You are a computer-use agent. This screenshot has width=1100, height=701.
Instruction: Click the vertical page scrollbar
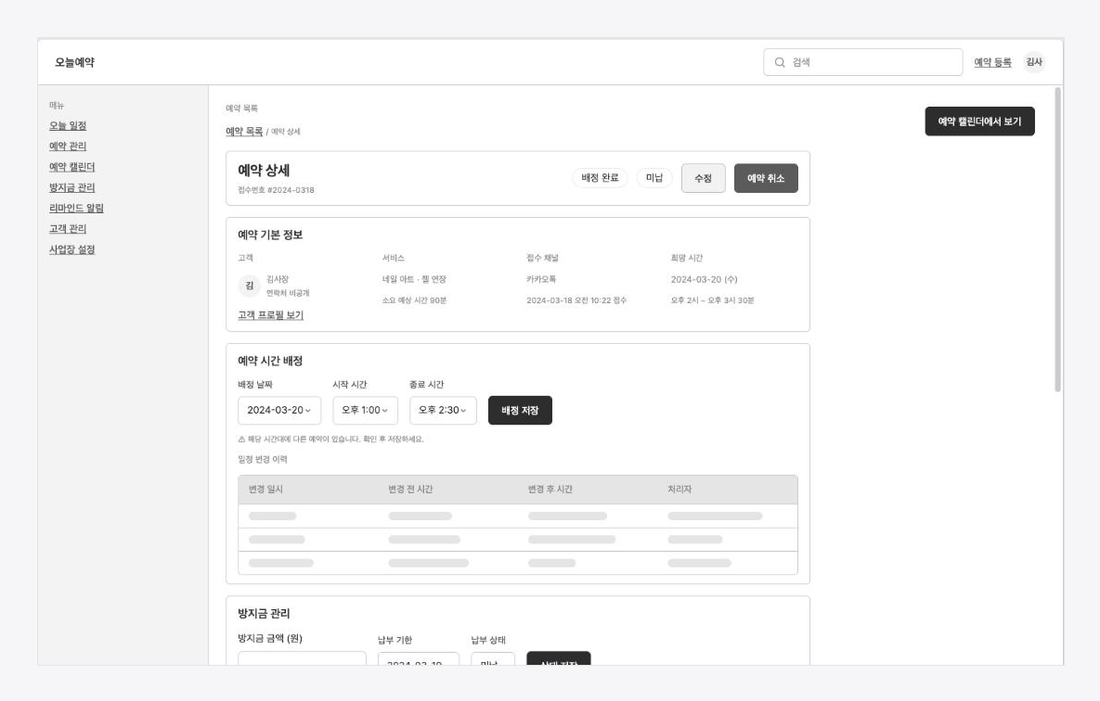coord(1057,239)
